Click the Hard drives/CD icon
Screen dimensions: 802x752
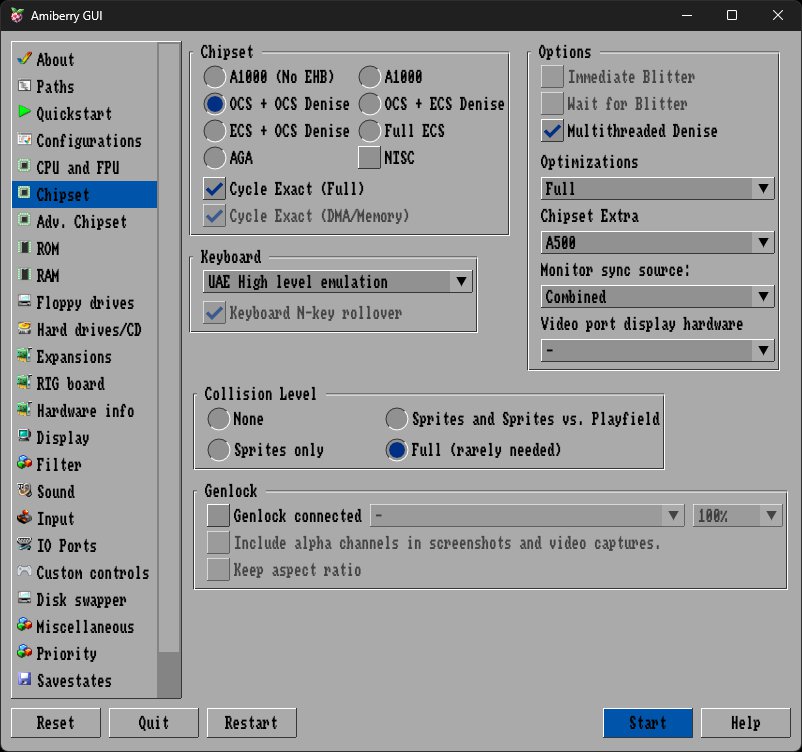pyautogui.click(x=24, y=328)
